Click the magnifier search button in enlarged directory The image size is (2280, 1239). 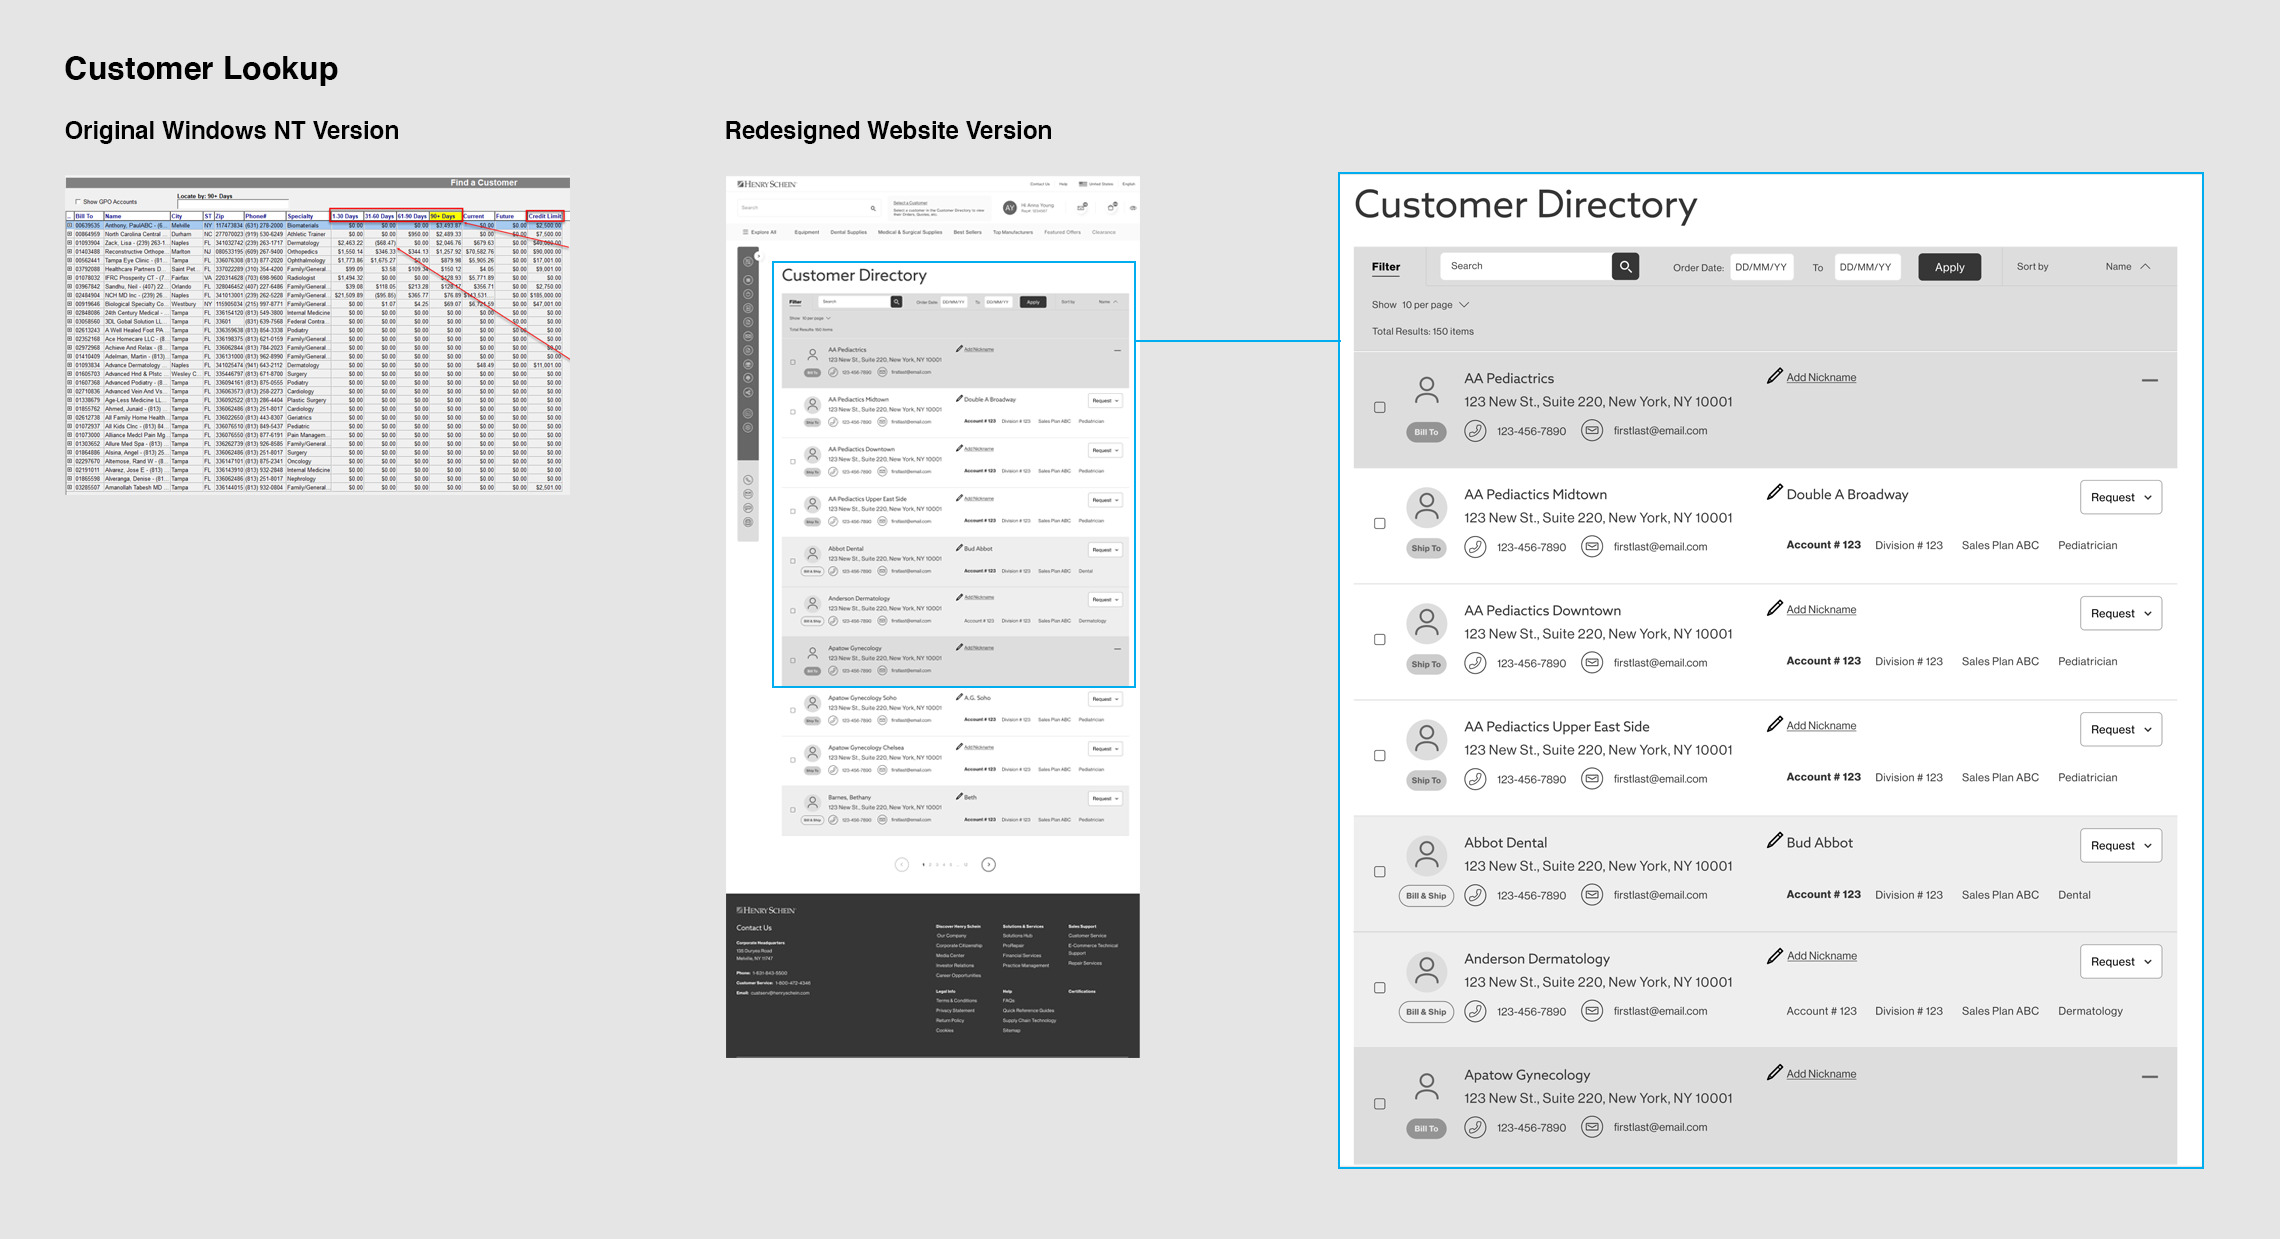(x=1625, y=266)
